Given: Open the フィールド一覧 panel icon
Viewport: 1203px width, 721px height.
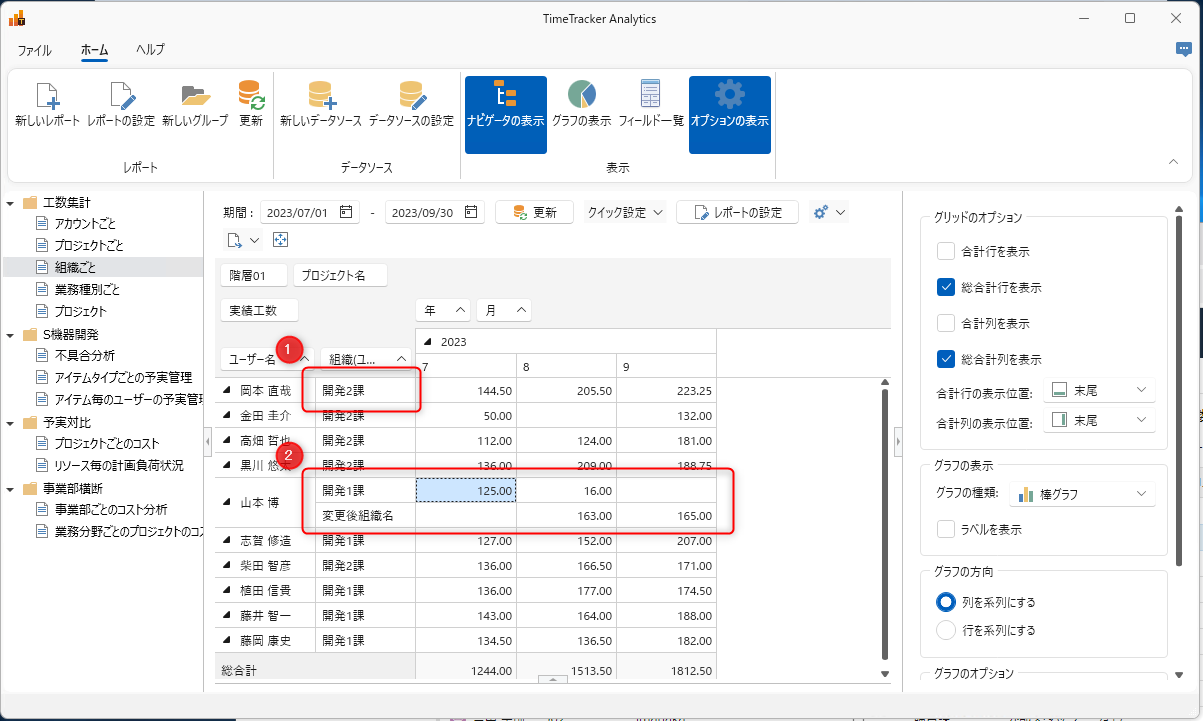Looking at the screenshot, I should (651, 96).
